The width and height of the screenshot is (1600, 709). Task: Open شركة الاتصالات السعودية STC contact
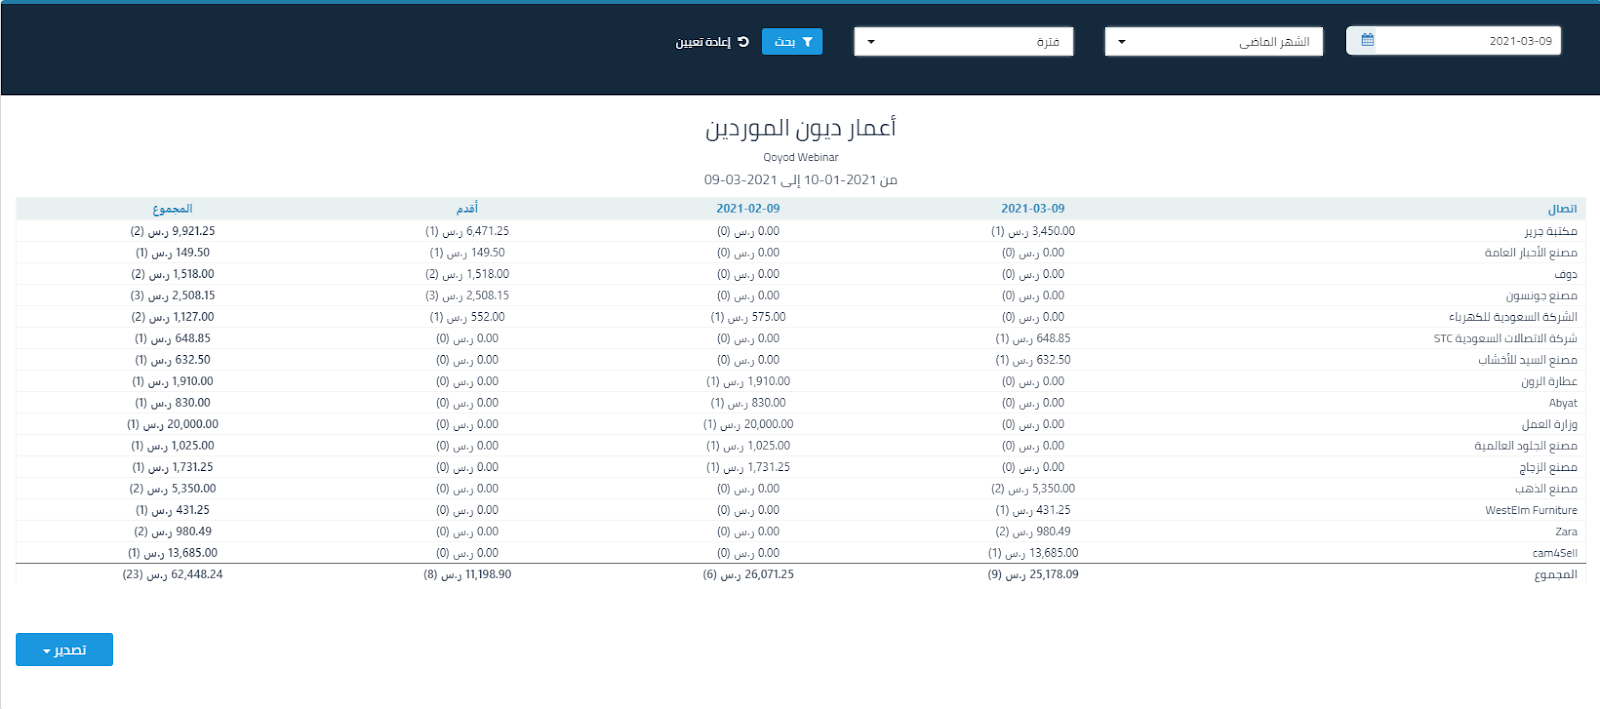[x=1505, y=339]
